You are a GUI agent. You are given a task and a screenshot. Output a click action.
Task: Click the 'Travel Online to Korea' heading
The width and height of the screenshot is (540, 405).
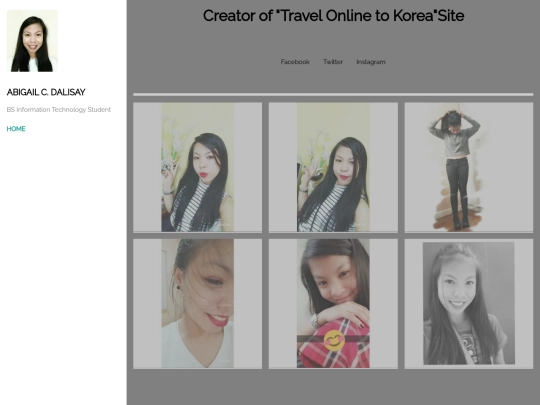point(333,16)
